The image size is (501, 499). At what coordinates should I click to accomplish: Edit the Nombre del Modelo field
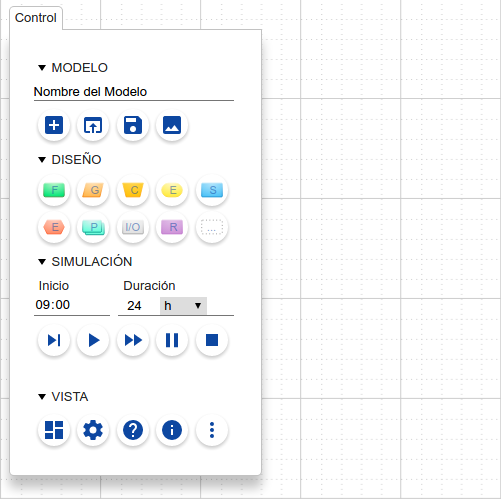(x=134, y=92)
